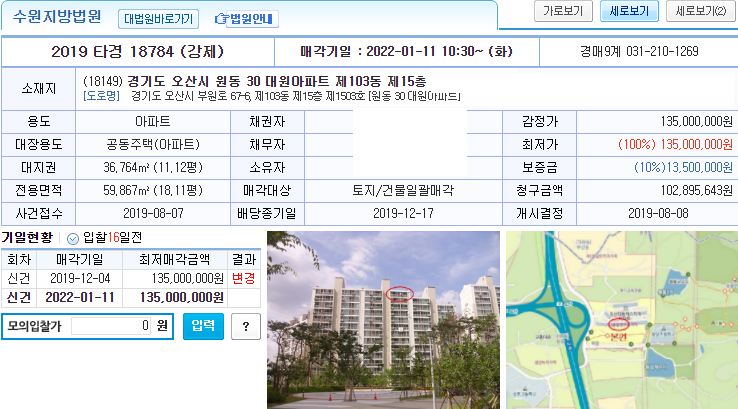Click the red 변경 result in 2019-12-04 row
This screenshot has height=409, width=738.
(243, 279)
